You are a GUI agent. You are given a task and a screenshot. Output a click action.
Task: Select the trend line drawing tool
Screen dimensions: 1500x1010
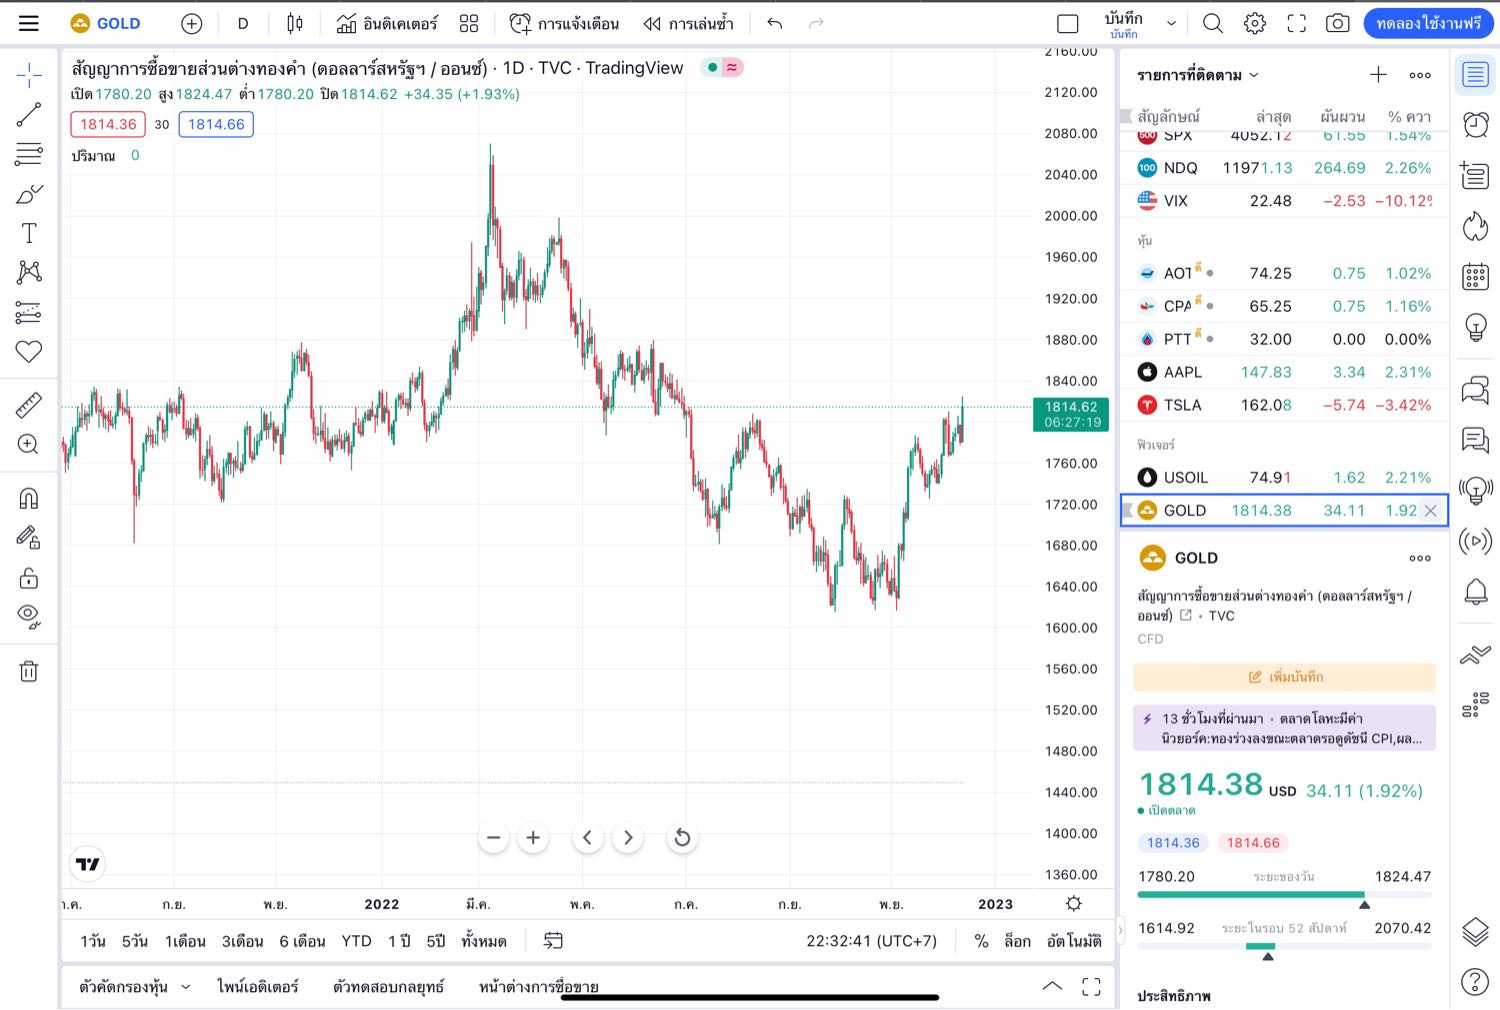click(29, 115)
